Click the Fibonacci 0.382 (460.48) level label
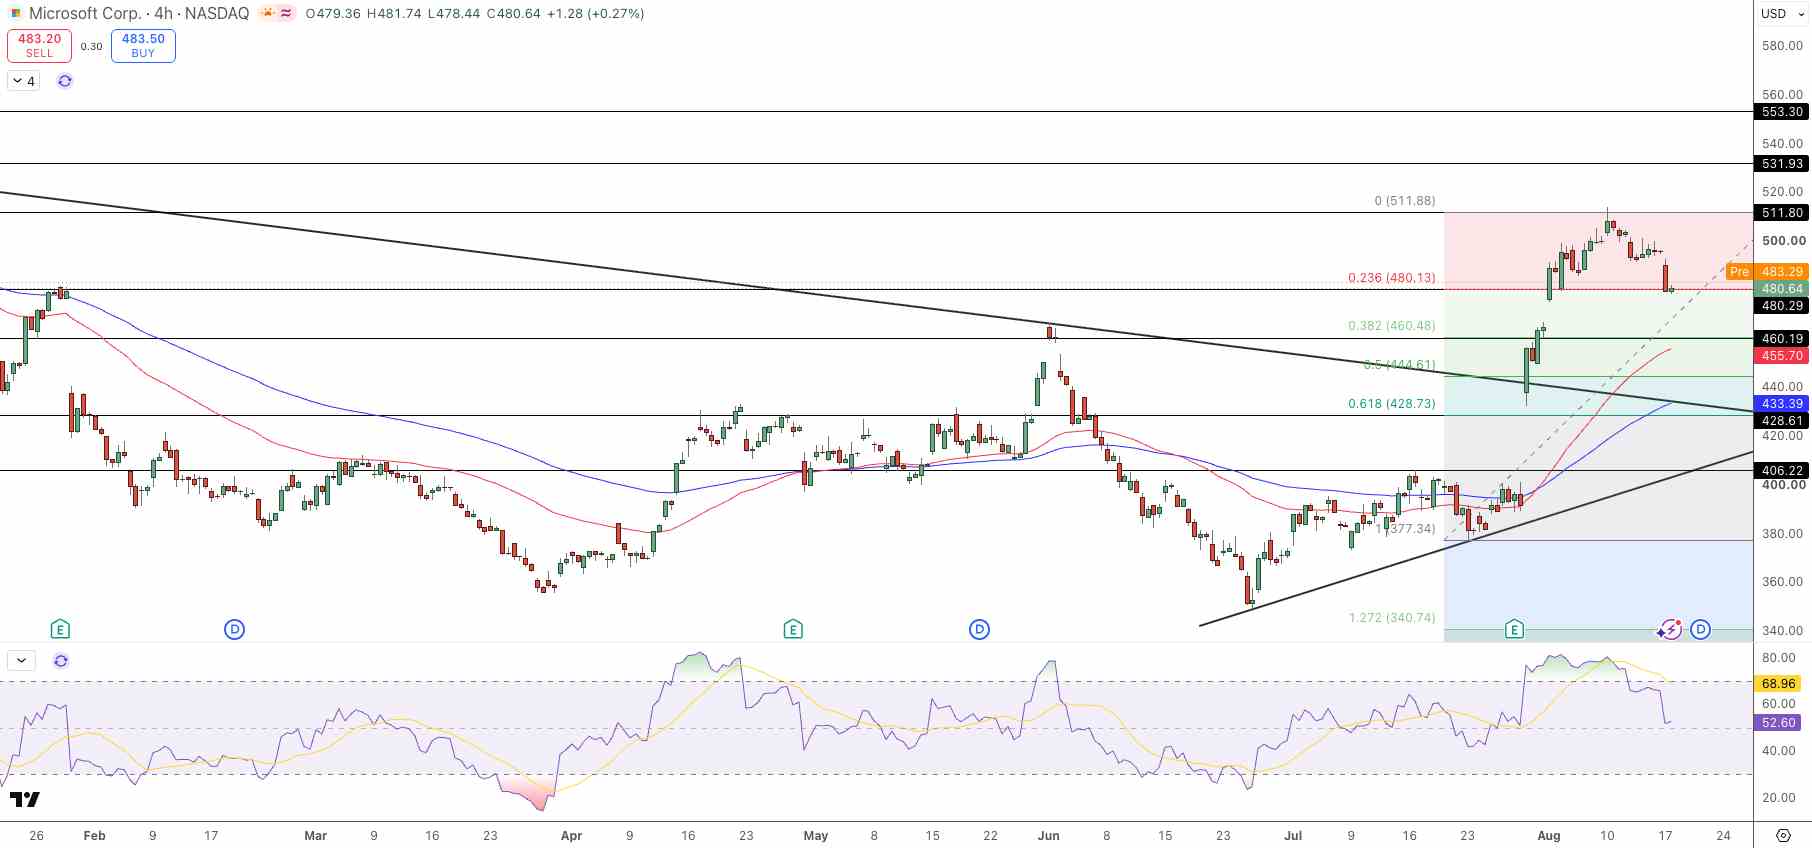The width and height of the screenshot is (1812, 848). tap(1391, 326)
